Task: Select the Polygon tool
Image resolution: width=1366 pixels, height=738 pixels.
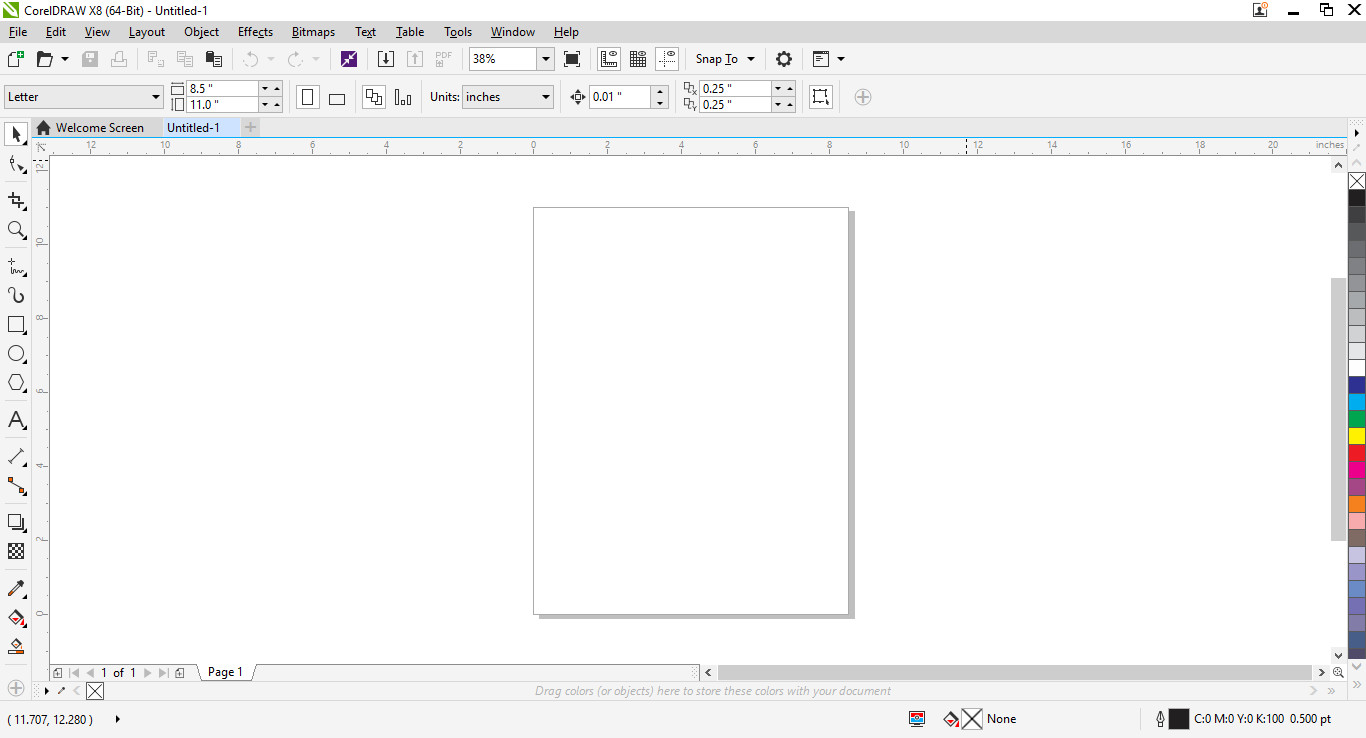Action: 17,383
